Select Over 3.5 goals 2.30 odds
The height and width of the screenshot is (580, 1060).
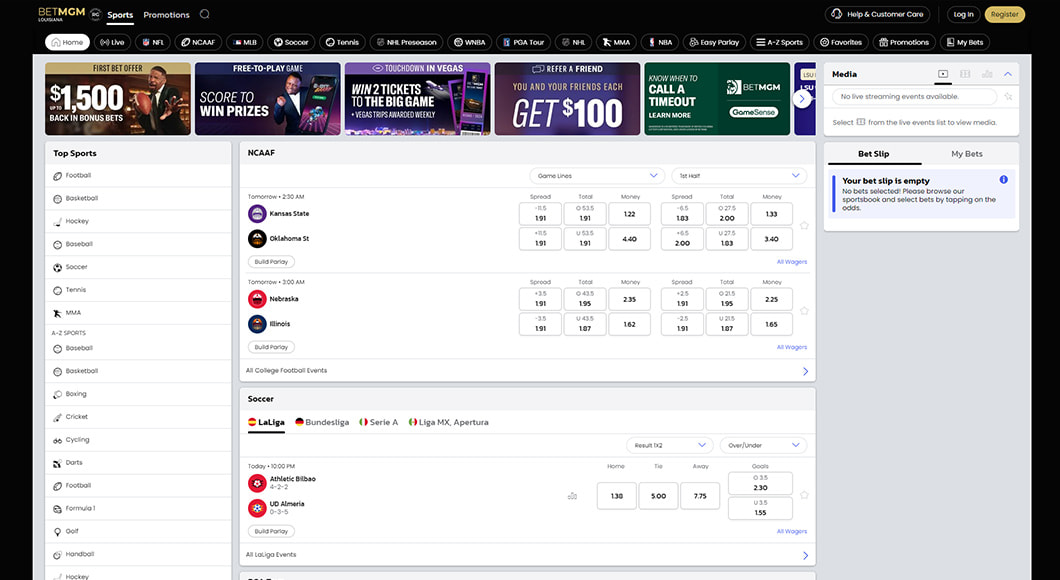point(761,483)
